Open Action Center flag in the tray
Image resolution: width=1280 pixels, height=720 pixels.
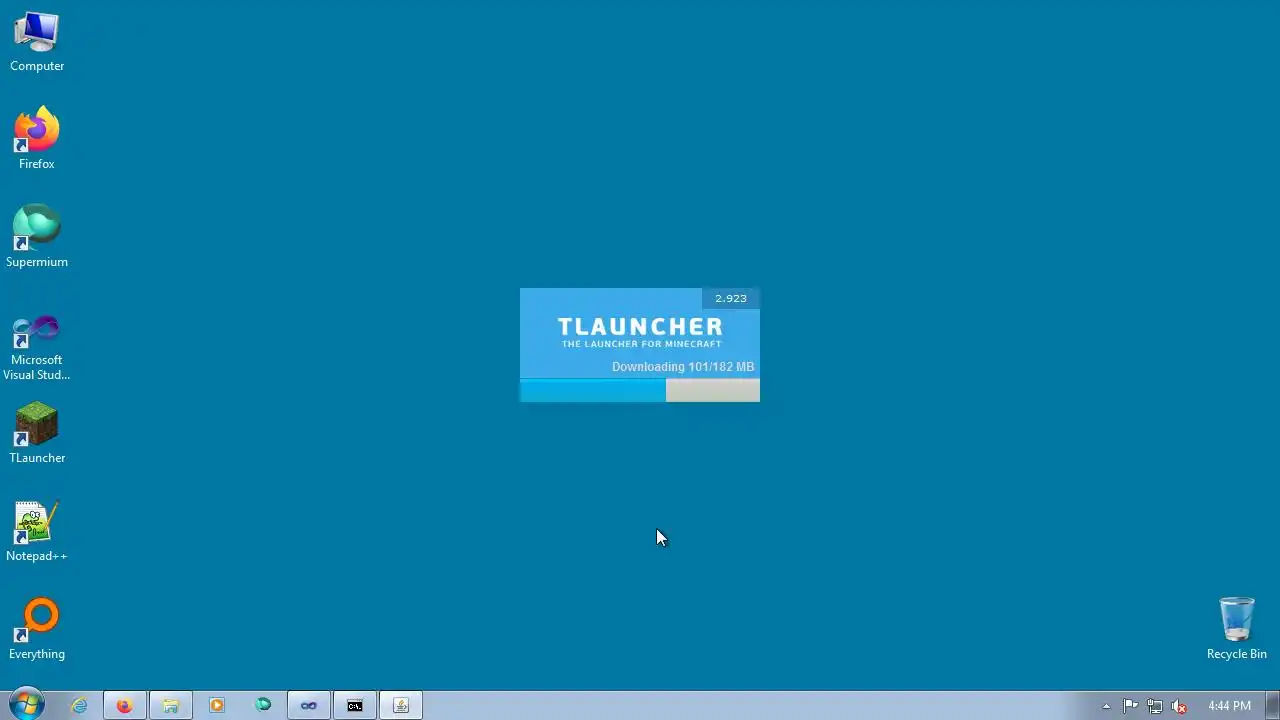1131,706
